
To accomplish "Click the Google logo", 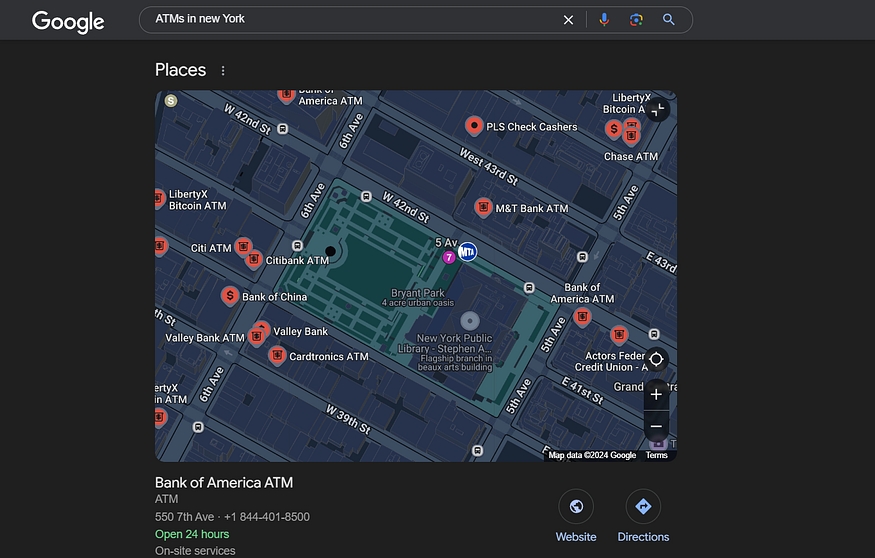I will click(68, 21).
